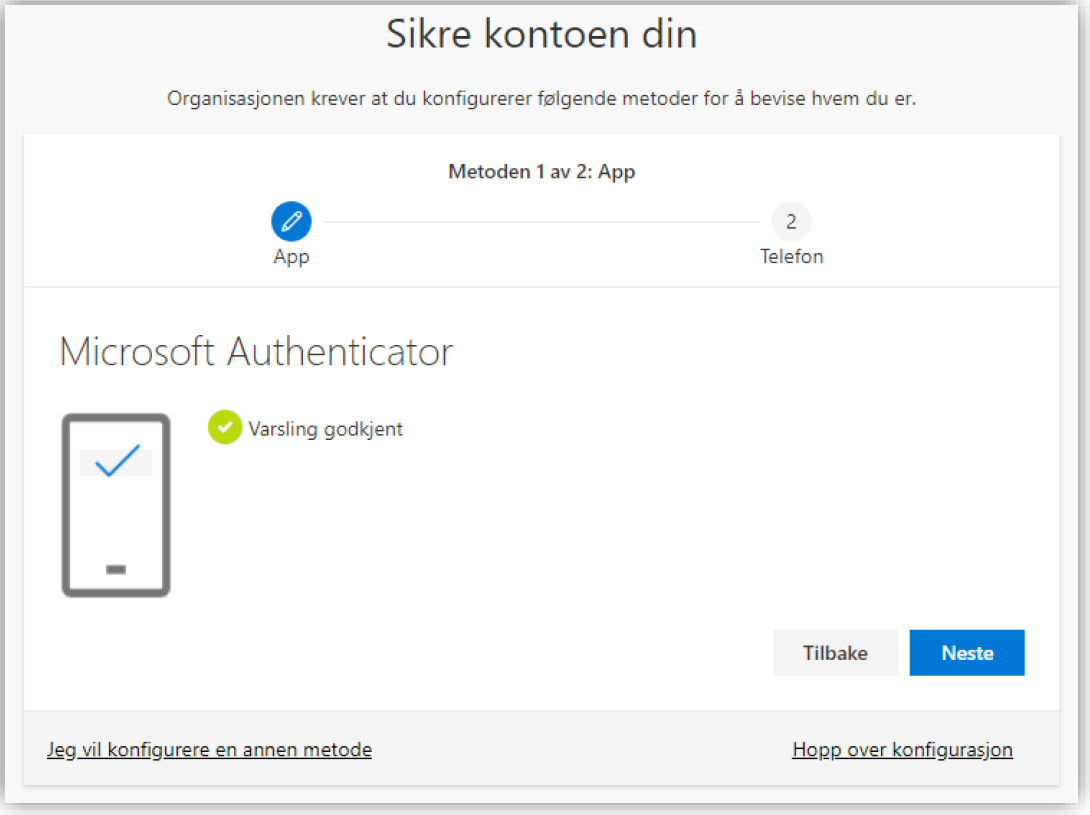This screenshot has width=1090, height=815.
Task: Click the 'Varsling godkjent' status text
Action: pyautogui.click(x=325, y=429)
